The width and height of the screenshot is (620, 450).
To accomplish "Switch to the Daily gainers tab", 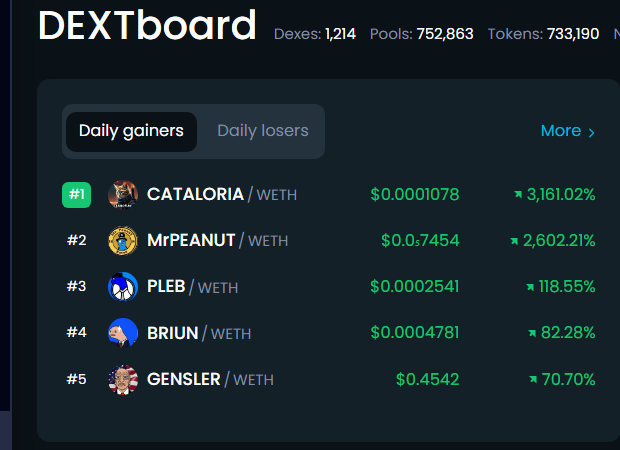I will pos(131,132).
